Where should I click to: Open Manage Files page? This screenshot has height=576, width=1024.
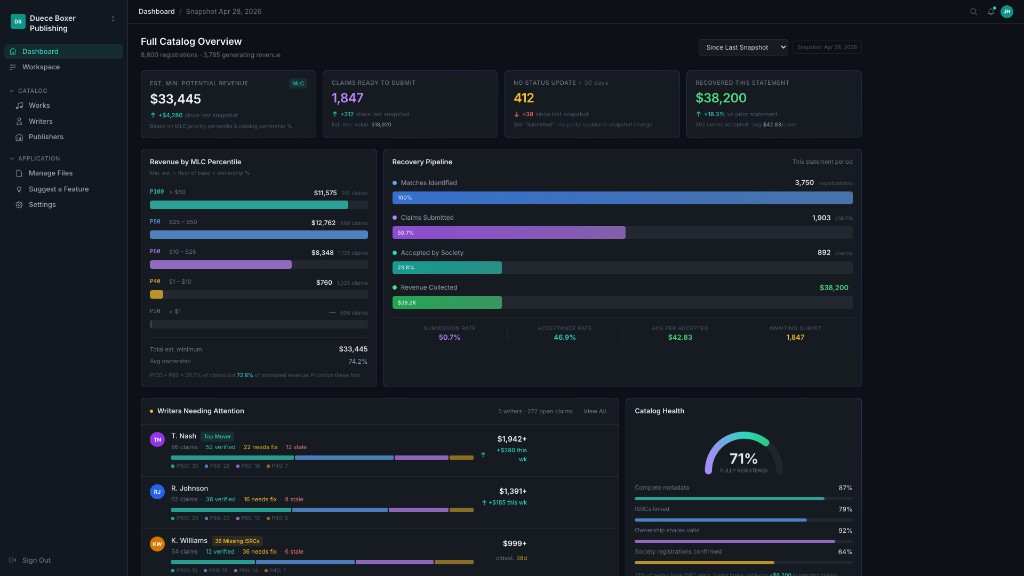[50, 174]
